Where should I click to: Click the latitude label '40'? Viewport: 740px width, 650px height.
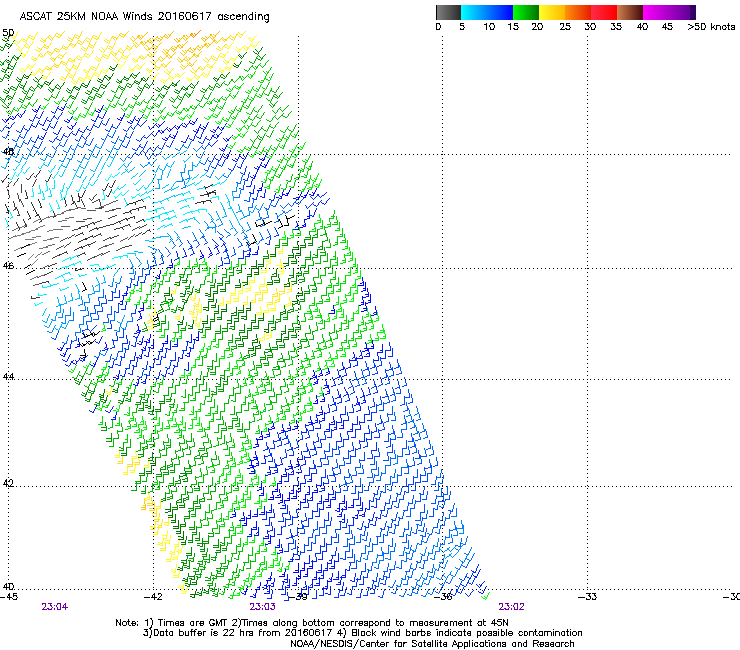pos(8,587)
